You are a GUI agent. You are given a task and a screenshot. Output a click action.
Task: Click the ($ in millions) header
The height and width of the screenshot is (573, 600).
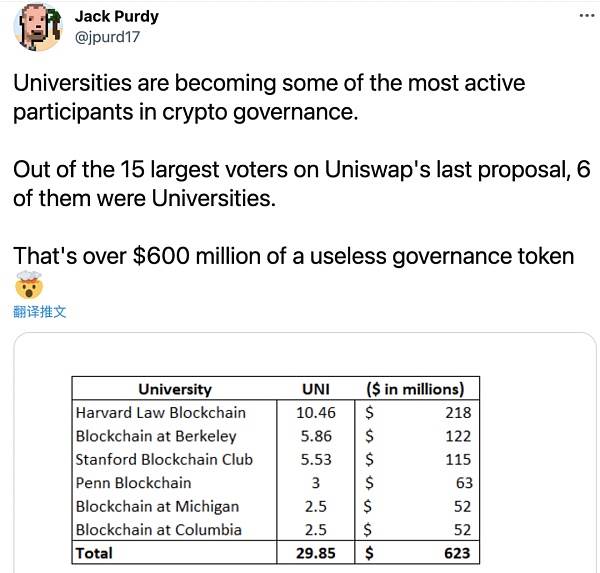click(416, 389)
